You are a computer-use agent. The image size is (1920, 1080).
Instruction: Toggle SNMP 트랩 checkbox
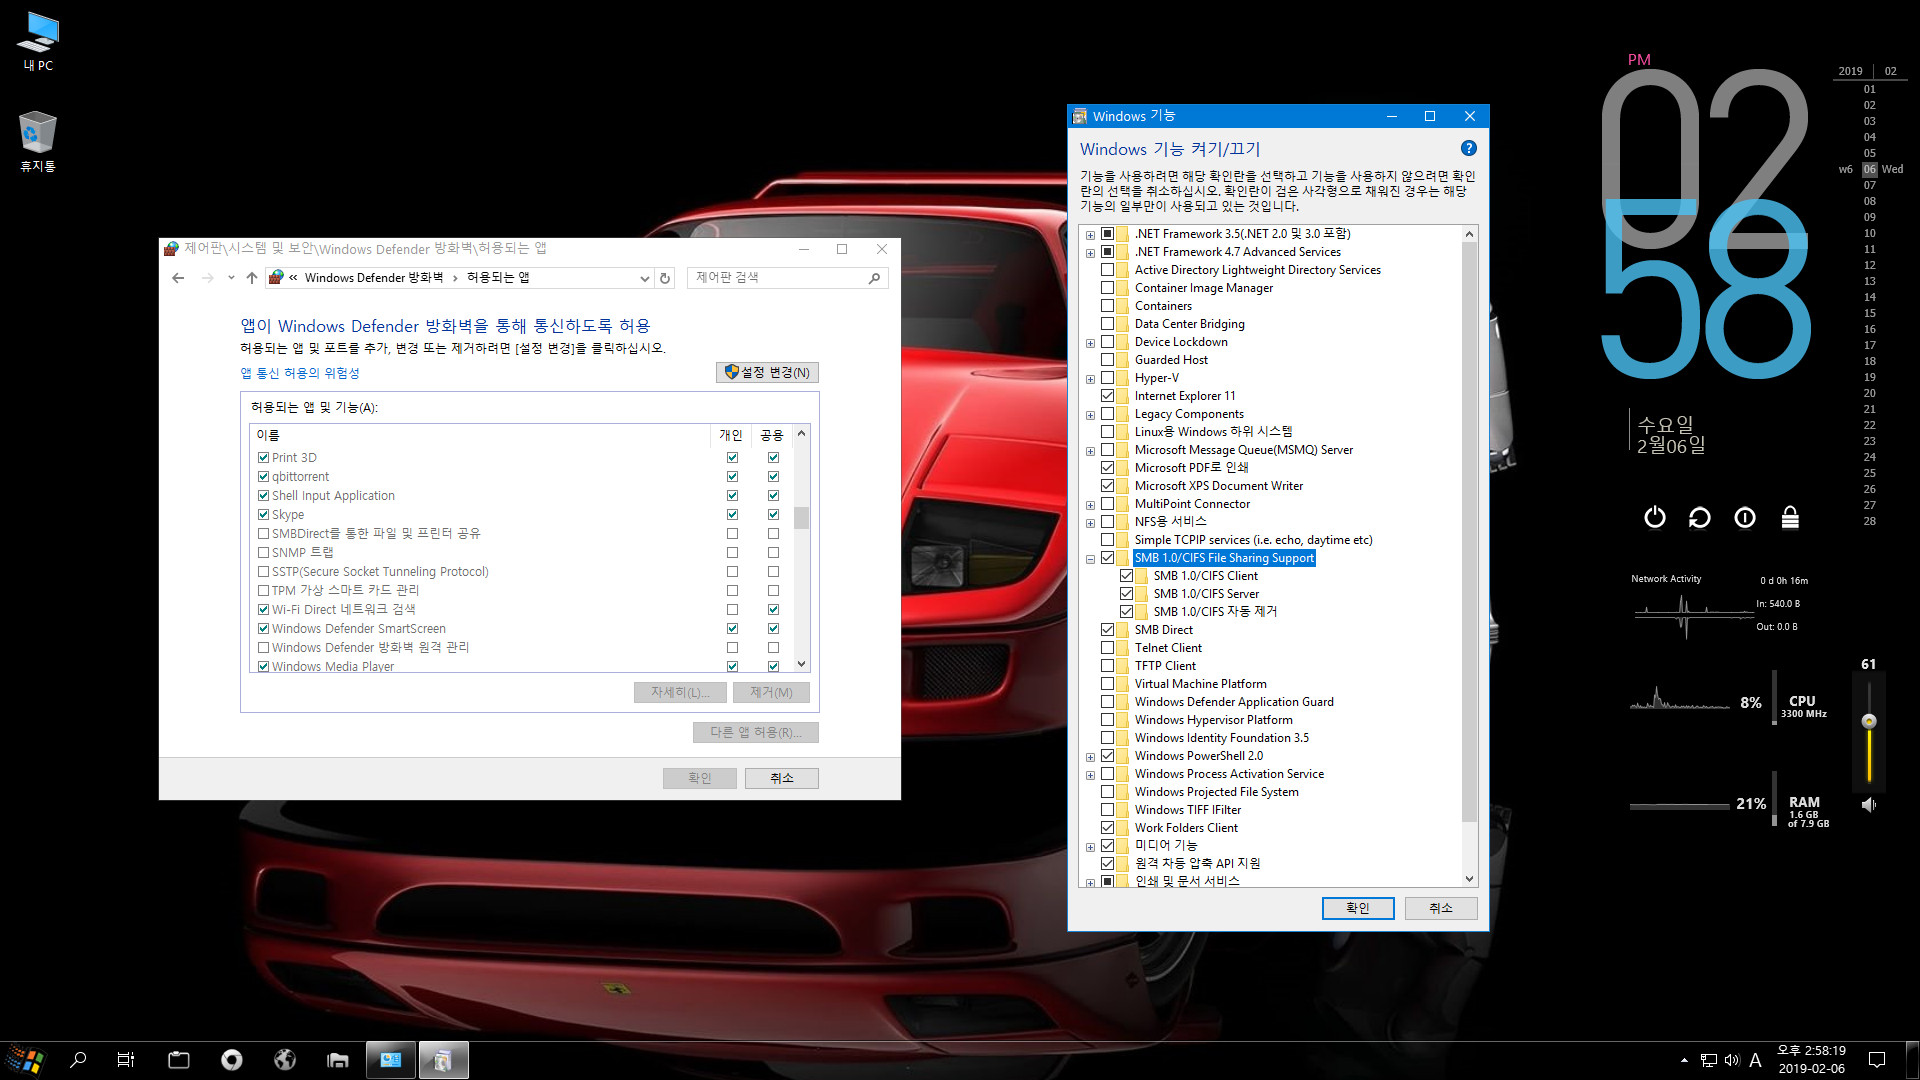[264, 553]
